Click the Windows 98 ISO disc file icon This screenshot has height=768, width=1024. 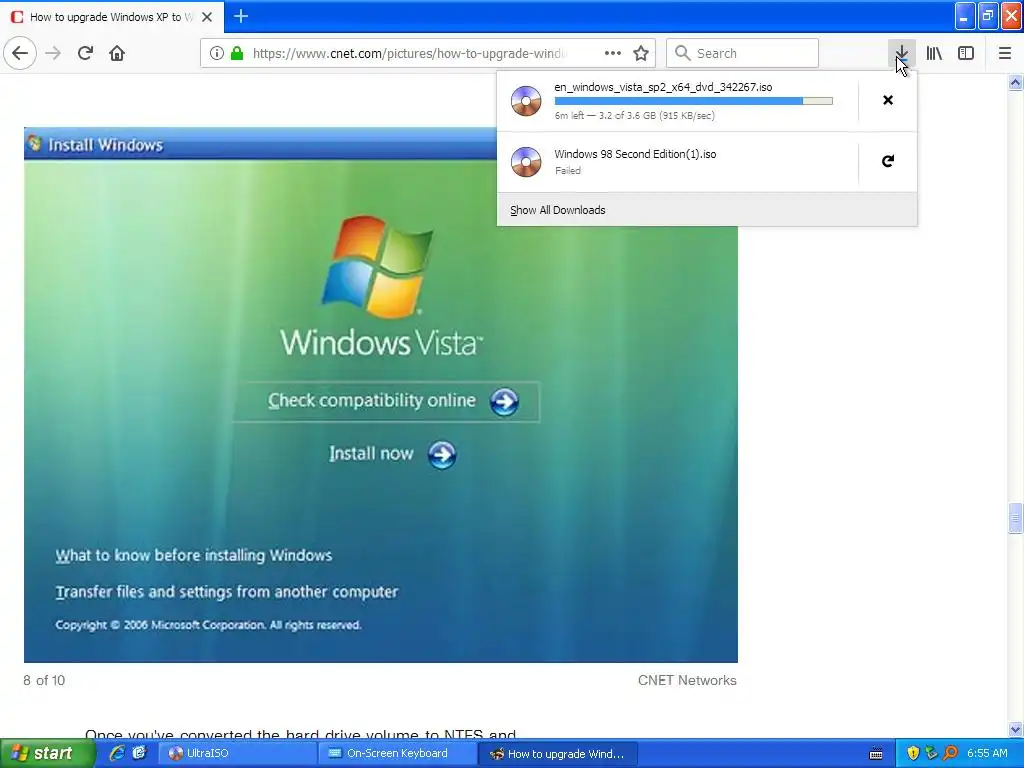tap(526, 161)
